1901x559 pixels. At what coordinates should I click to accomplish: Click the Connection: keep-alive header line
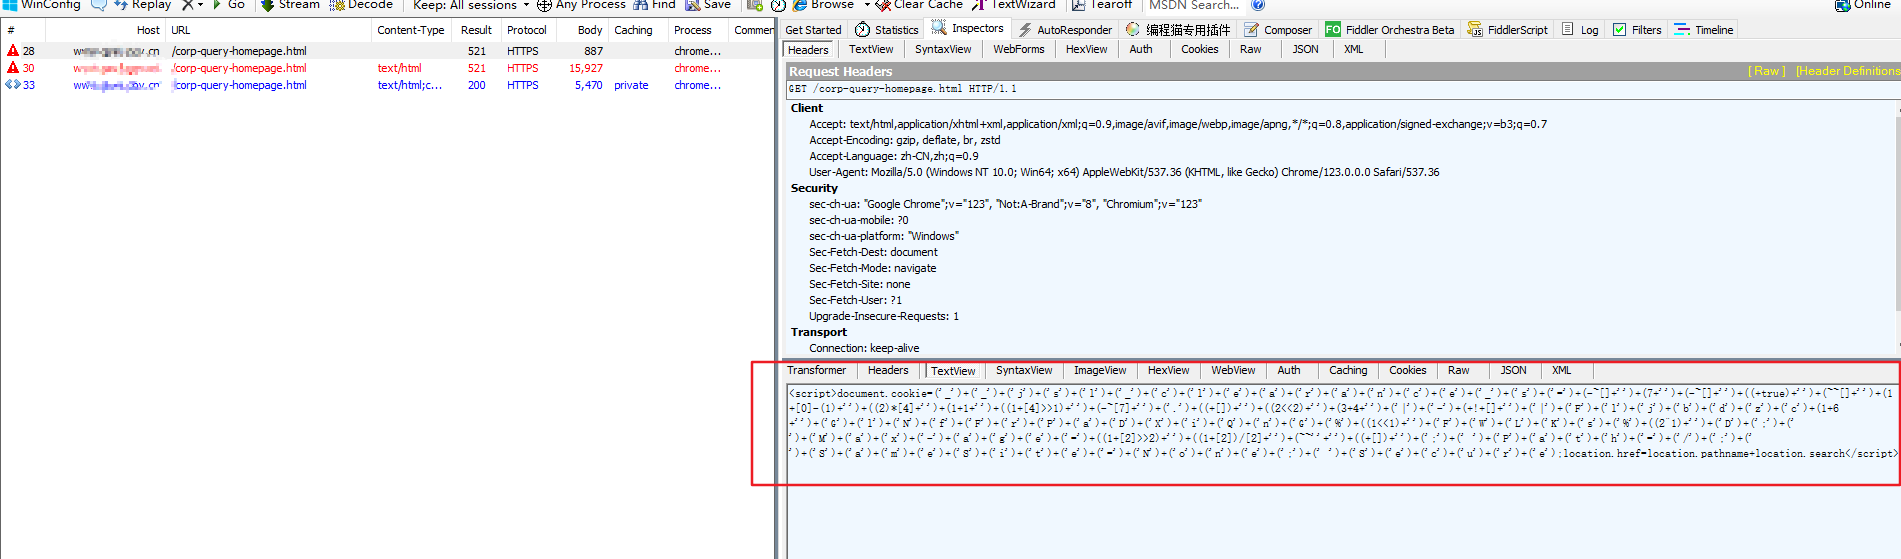[x=864, y=348]
